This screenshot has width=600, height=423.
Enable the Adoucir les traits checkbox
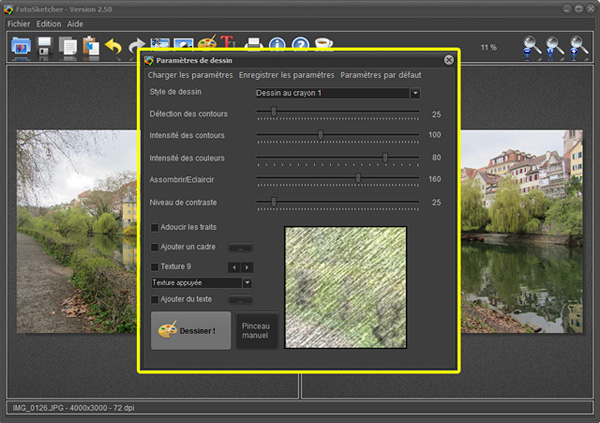(154, 228)
